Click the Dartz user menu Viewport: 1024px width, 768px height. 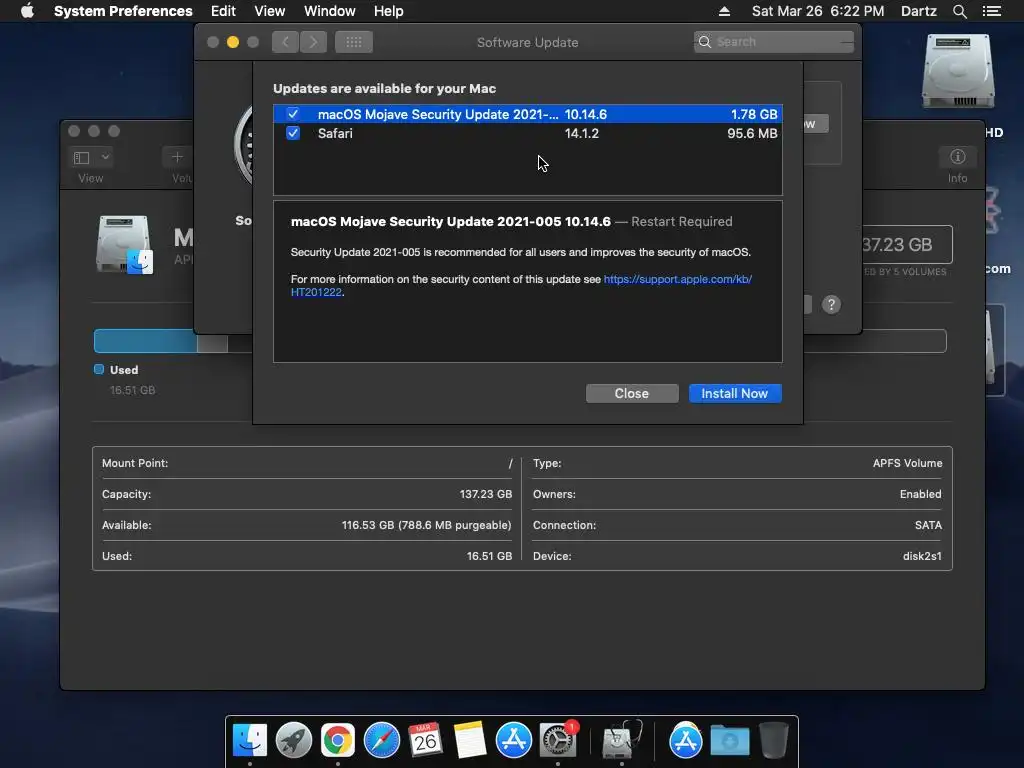point(919,11)
